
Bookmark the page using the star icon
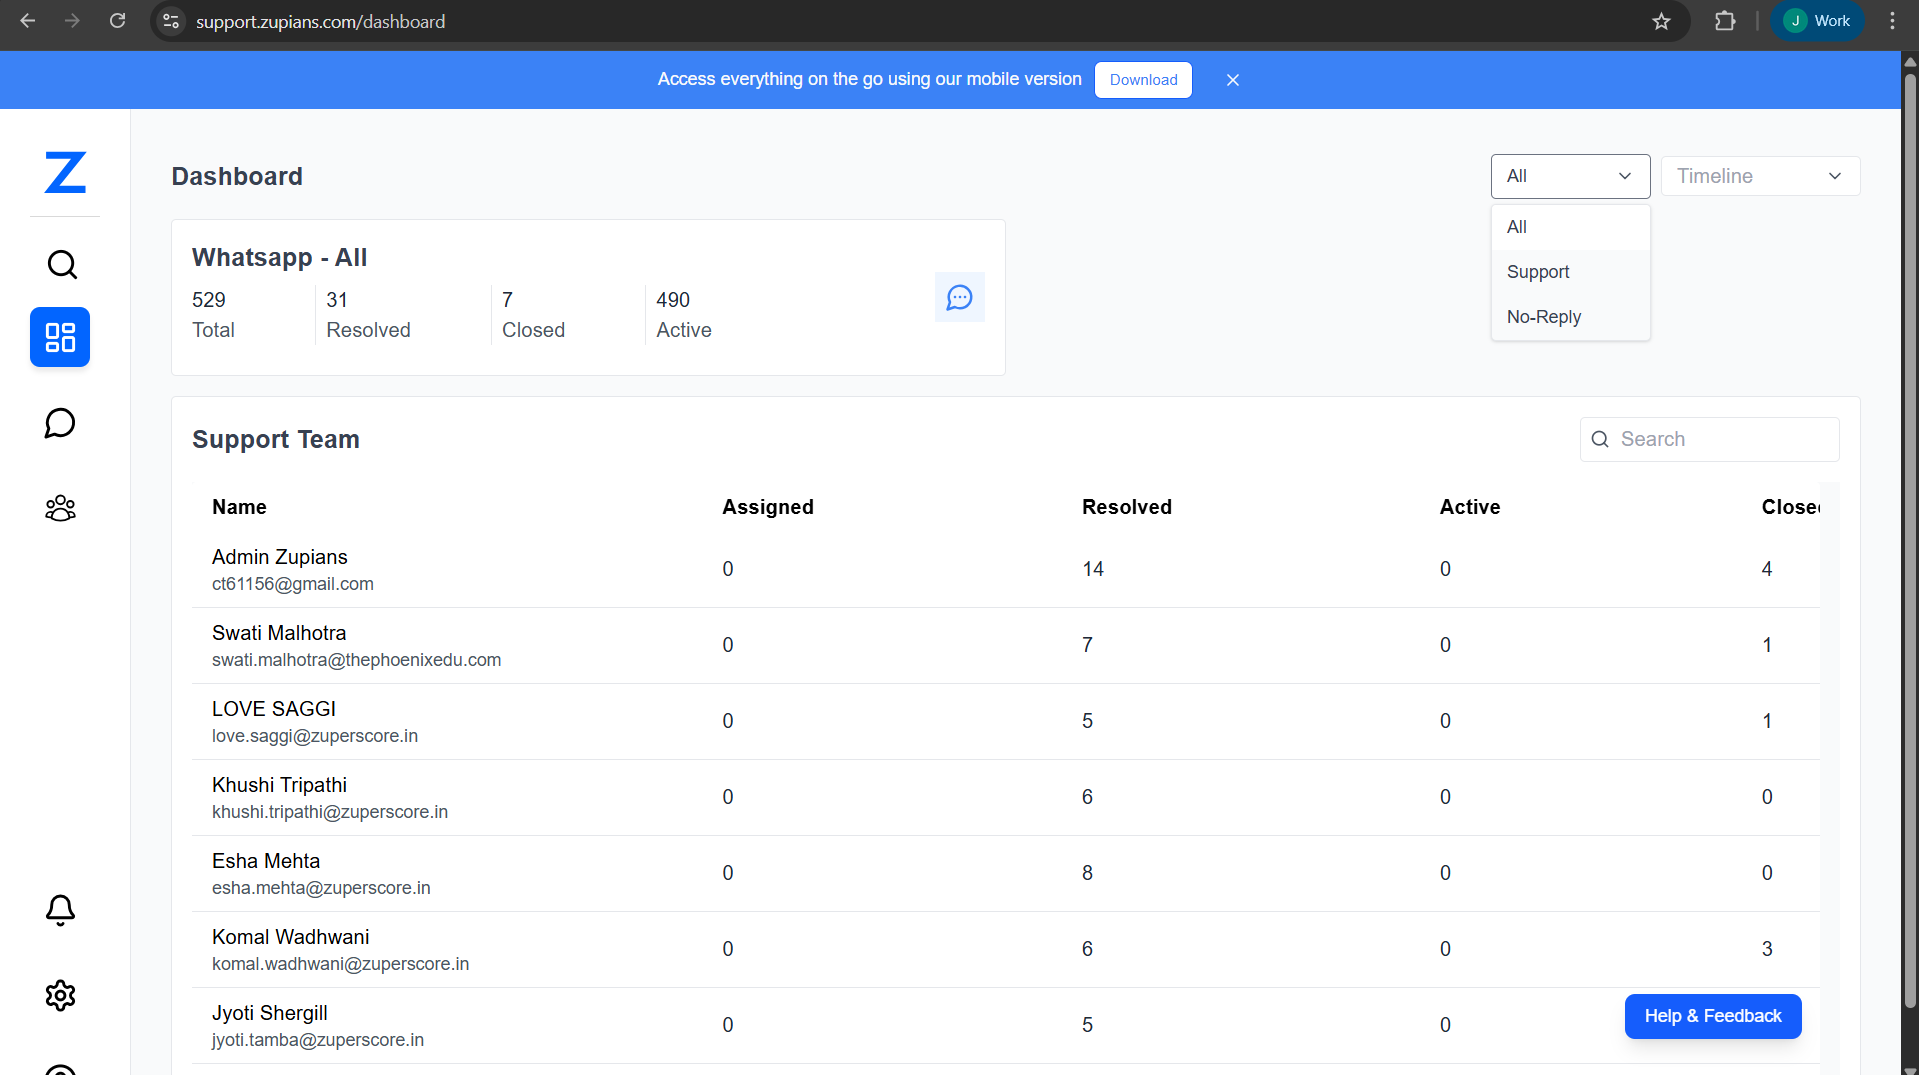tap(1661, 21)
